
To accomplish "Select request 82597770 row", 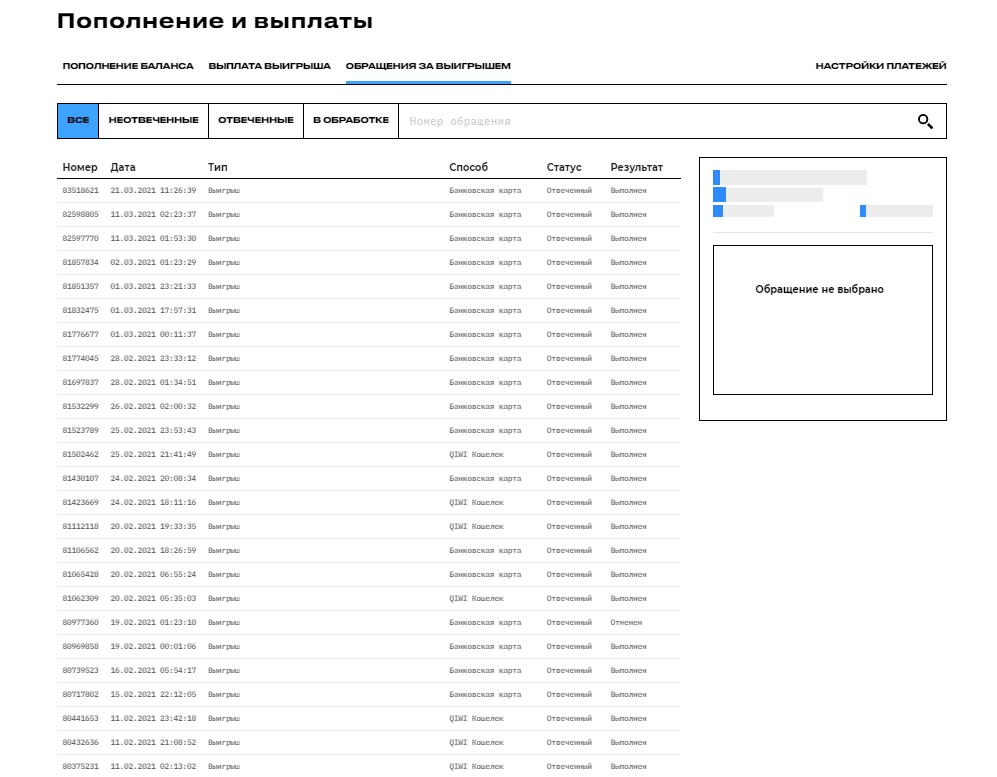I will (369, 238).
